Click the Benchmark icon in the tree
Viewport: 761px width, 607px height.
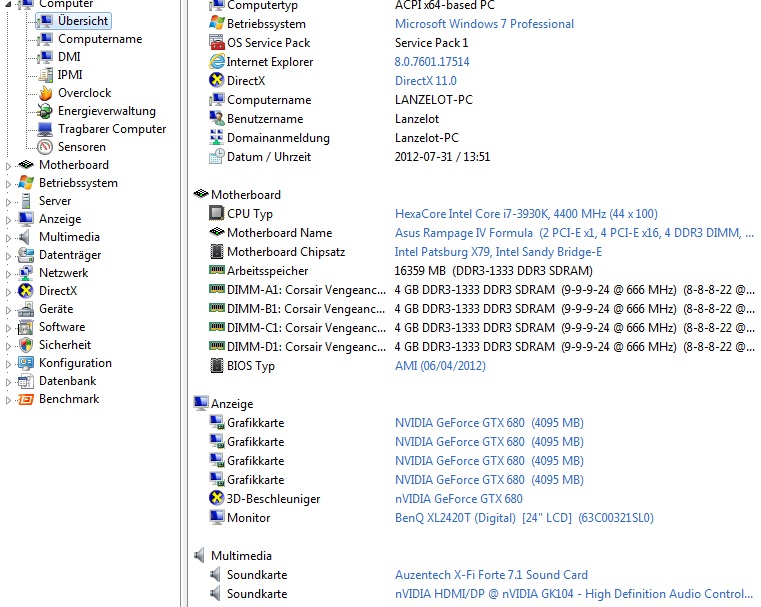click(25, 399)
